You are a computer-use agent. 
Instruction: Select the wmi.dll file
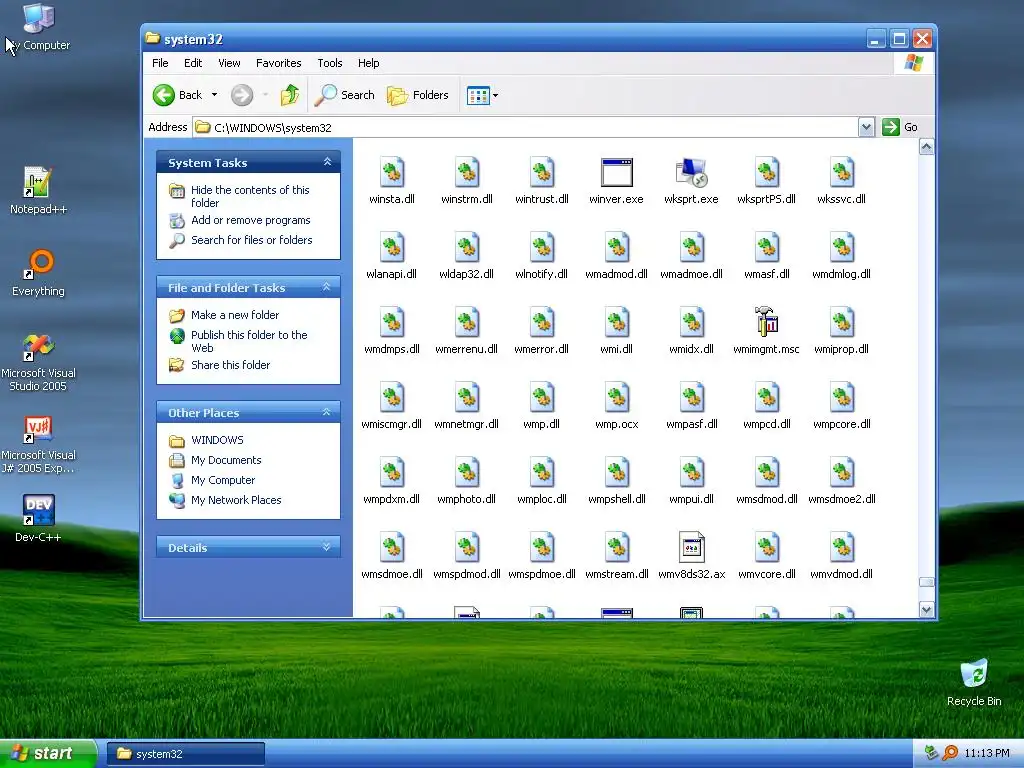(616, 331)
